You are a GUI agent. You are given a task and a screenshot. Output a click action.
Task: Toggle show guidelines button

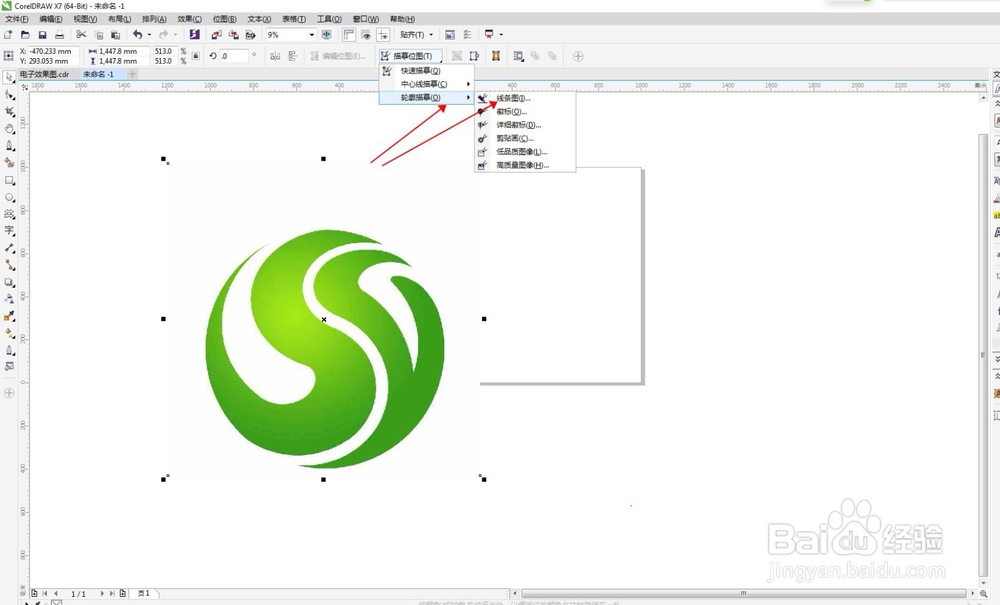click(x=383, y=34)
